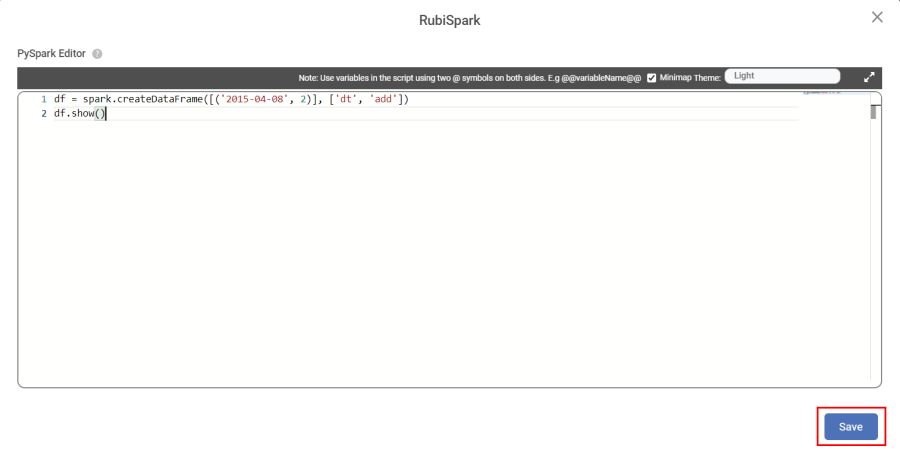Close the RubiSpark dialog
The width and height of the screenshot is (900, 449).
click(x=877, y=17)
